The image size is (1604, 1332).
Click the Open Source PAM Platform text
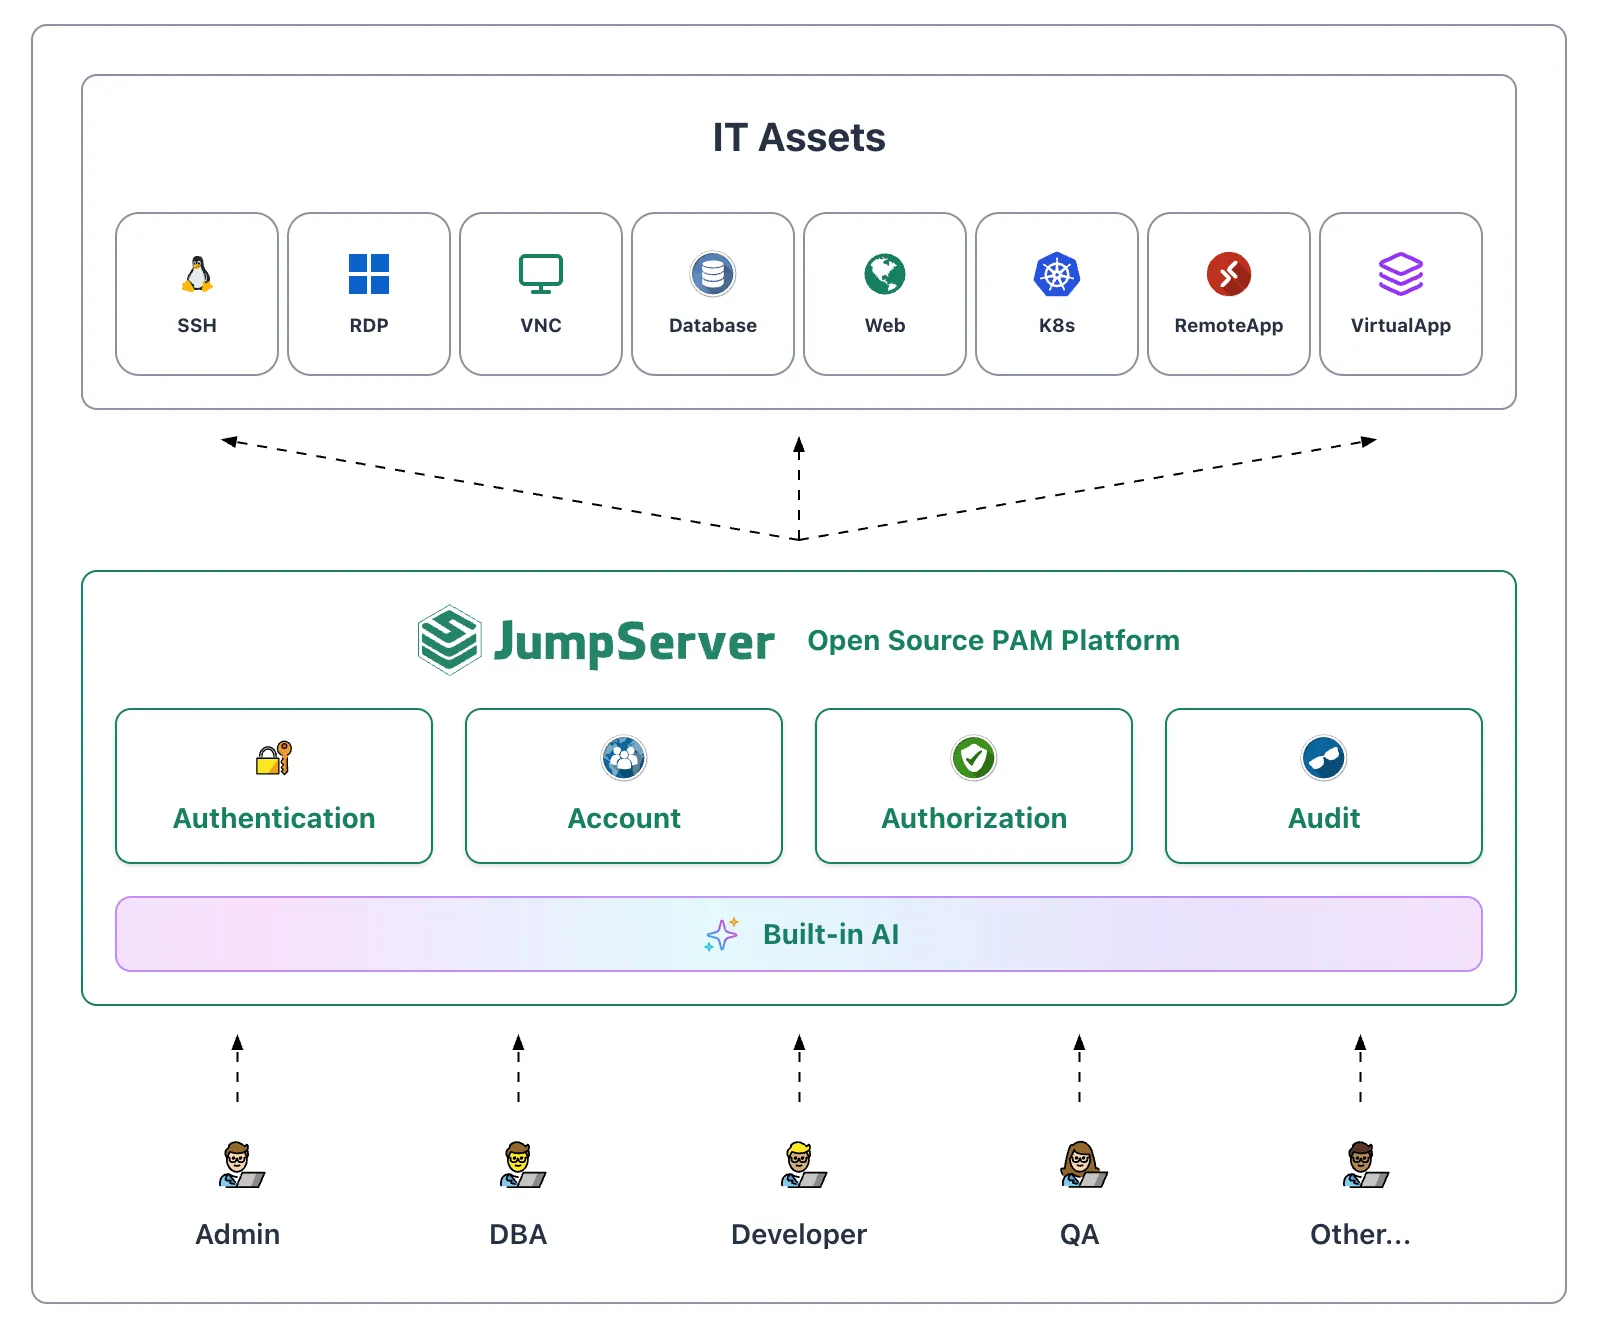tap(993, 640)
